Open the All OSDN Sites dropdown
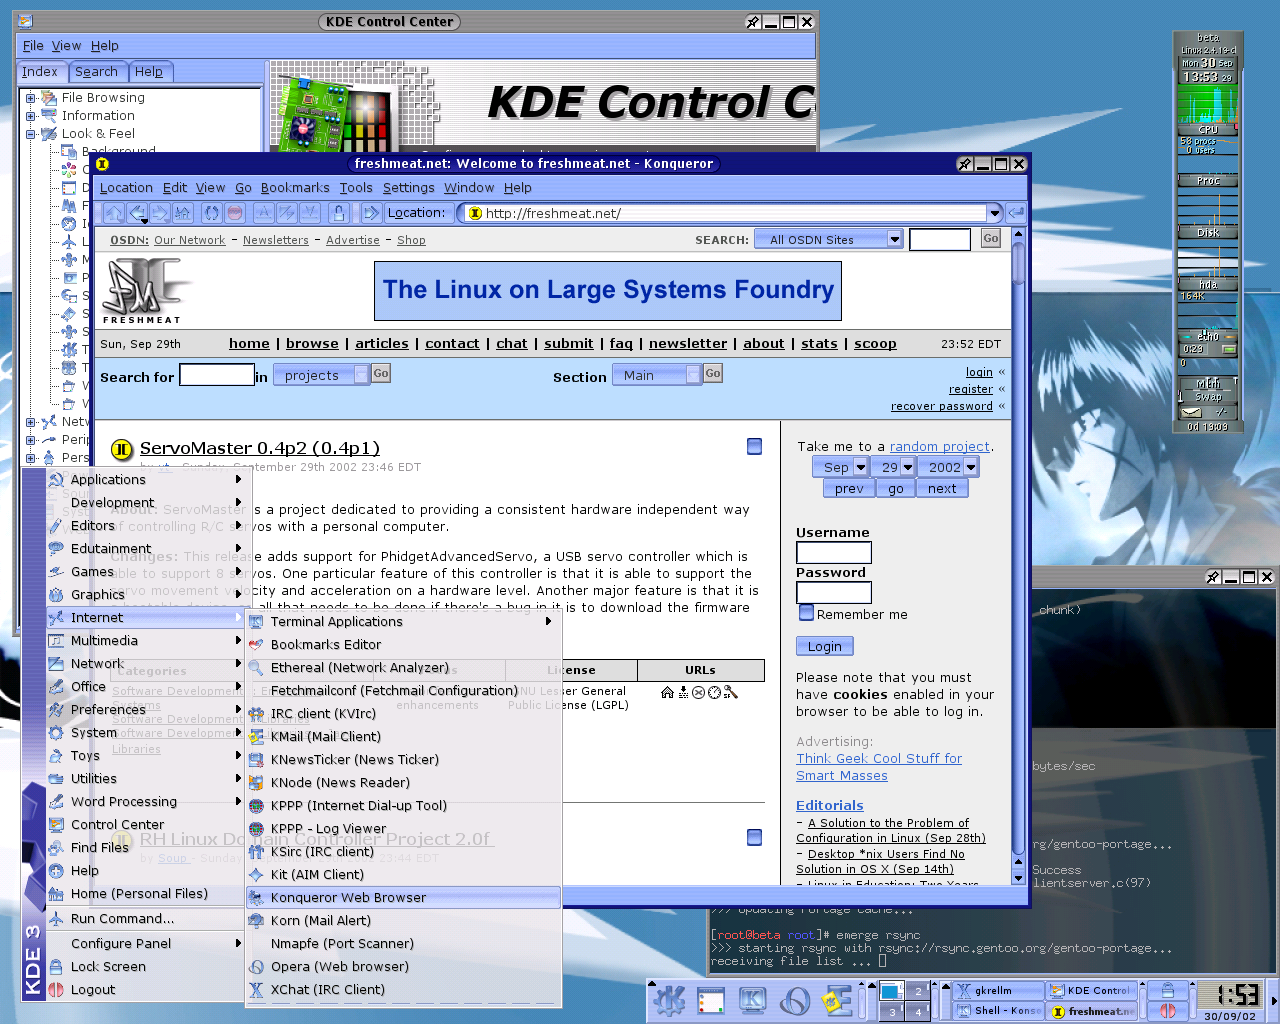 tap(829, 239)
